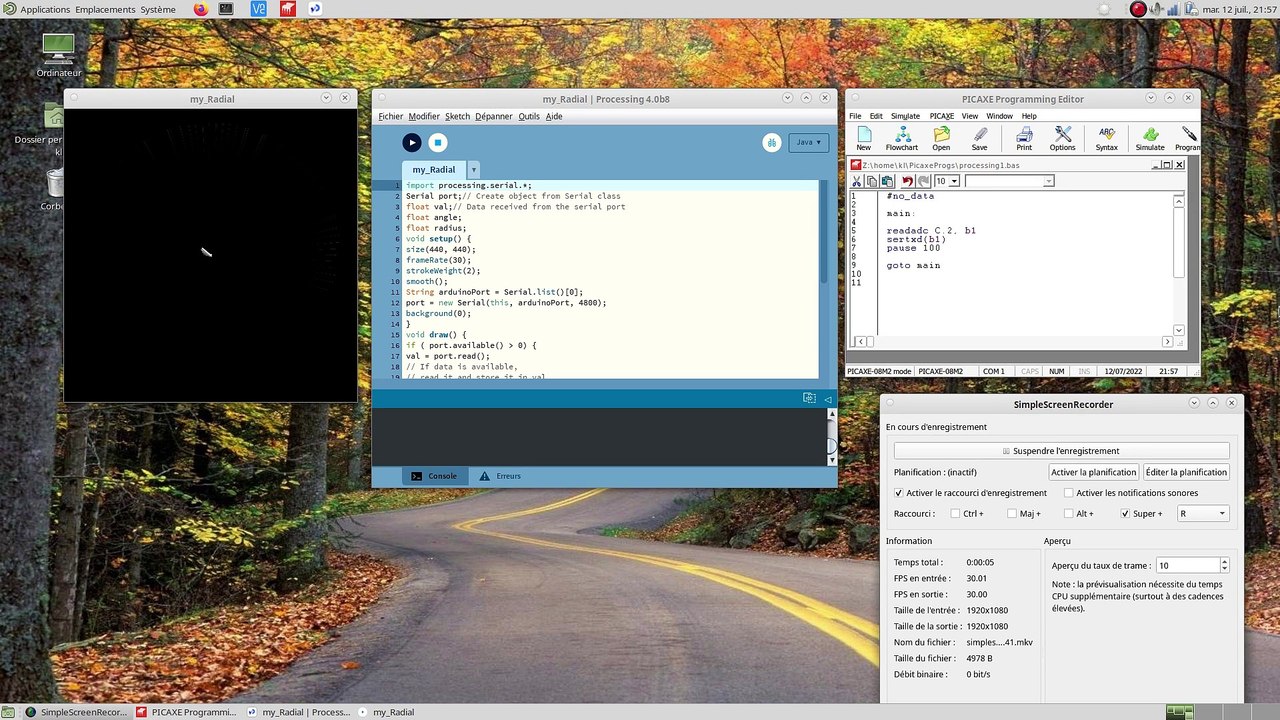1280x720 pixels.
Task: Click the frame rate spinner arrows
Action: 1224,566
